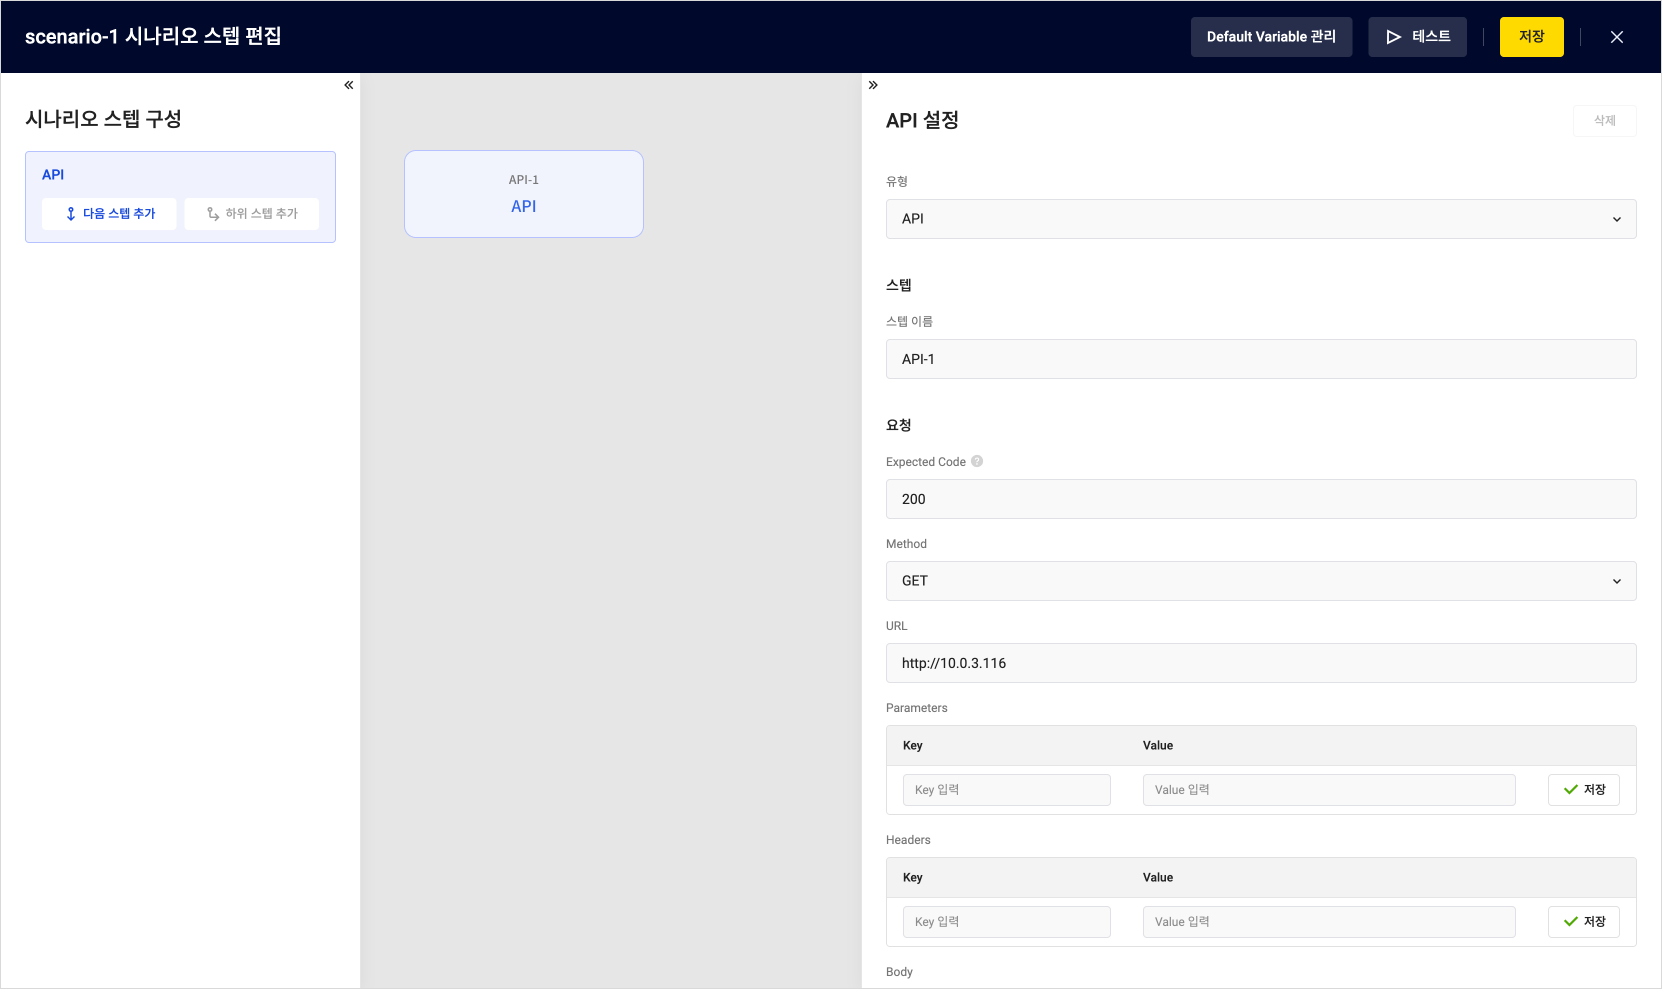Click the Default Variable 관리 button
This screenshot has width=1662, height=989.
1271,37
